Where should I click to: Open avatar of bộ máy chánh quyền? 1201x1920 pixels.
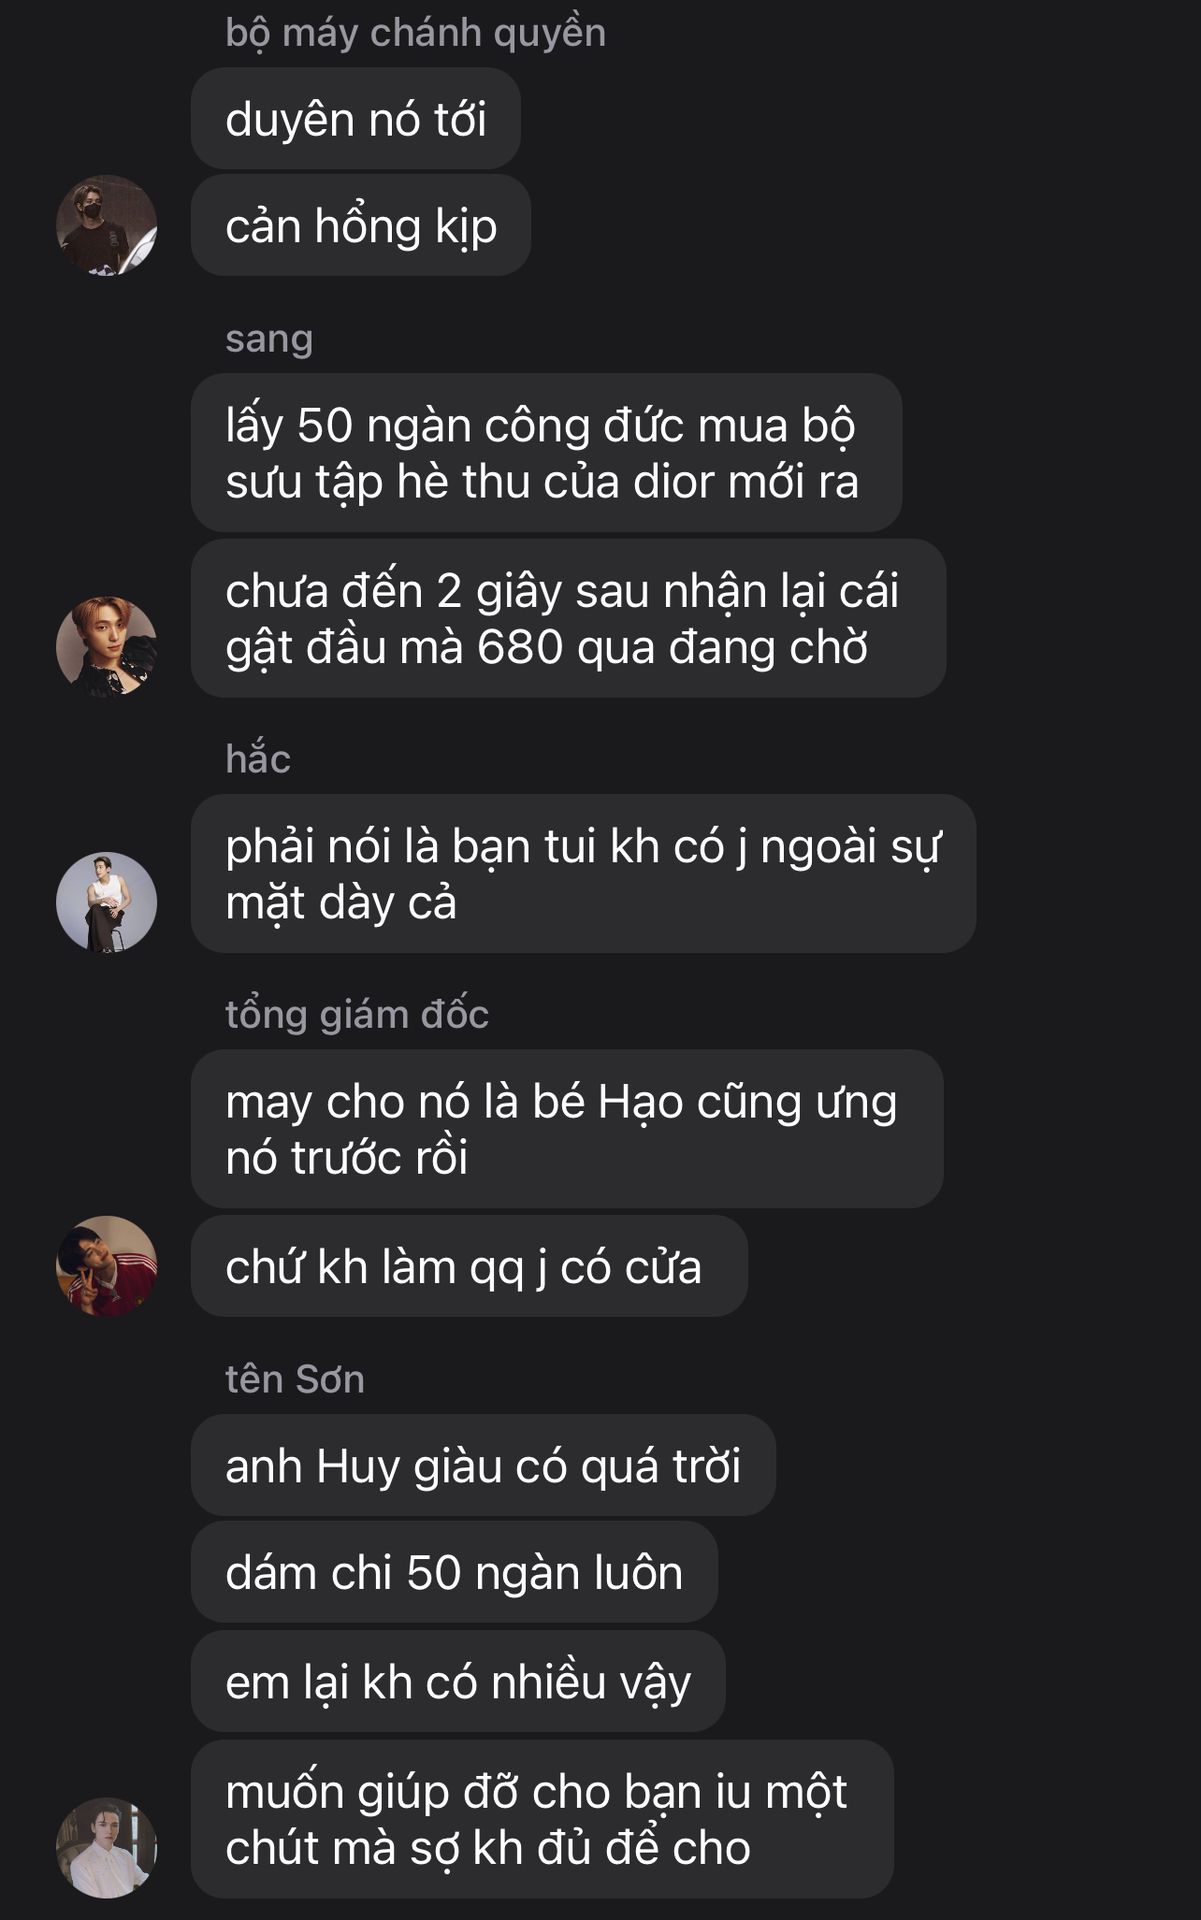[x=106, y=225]
